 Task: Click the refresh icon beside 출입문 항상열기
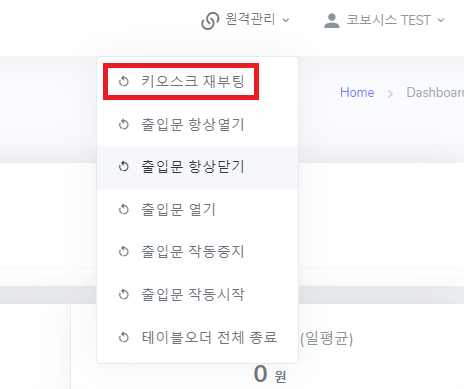124,125
